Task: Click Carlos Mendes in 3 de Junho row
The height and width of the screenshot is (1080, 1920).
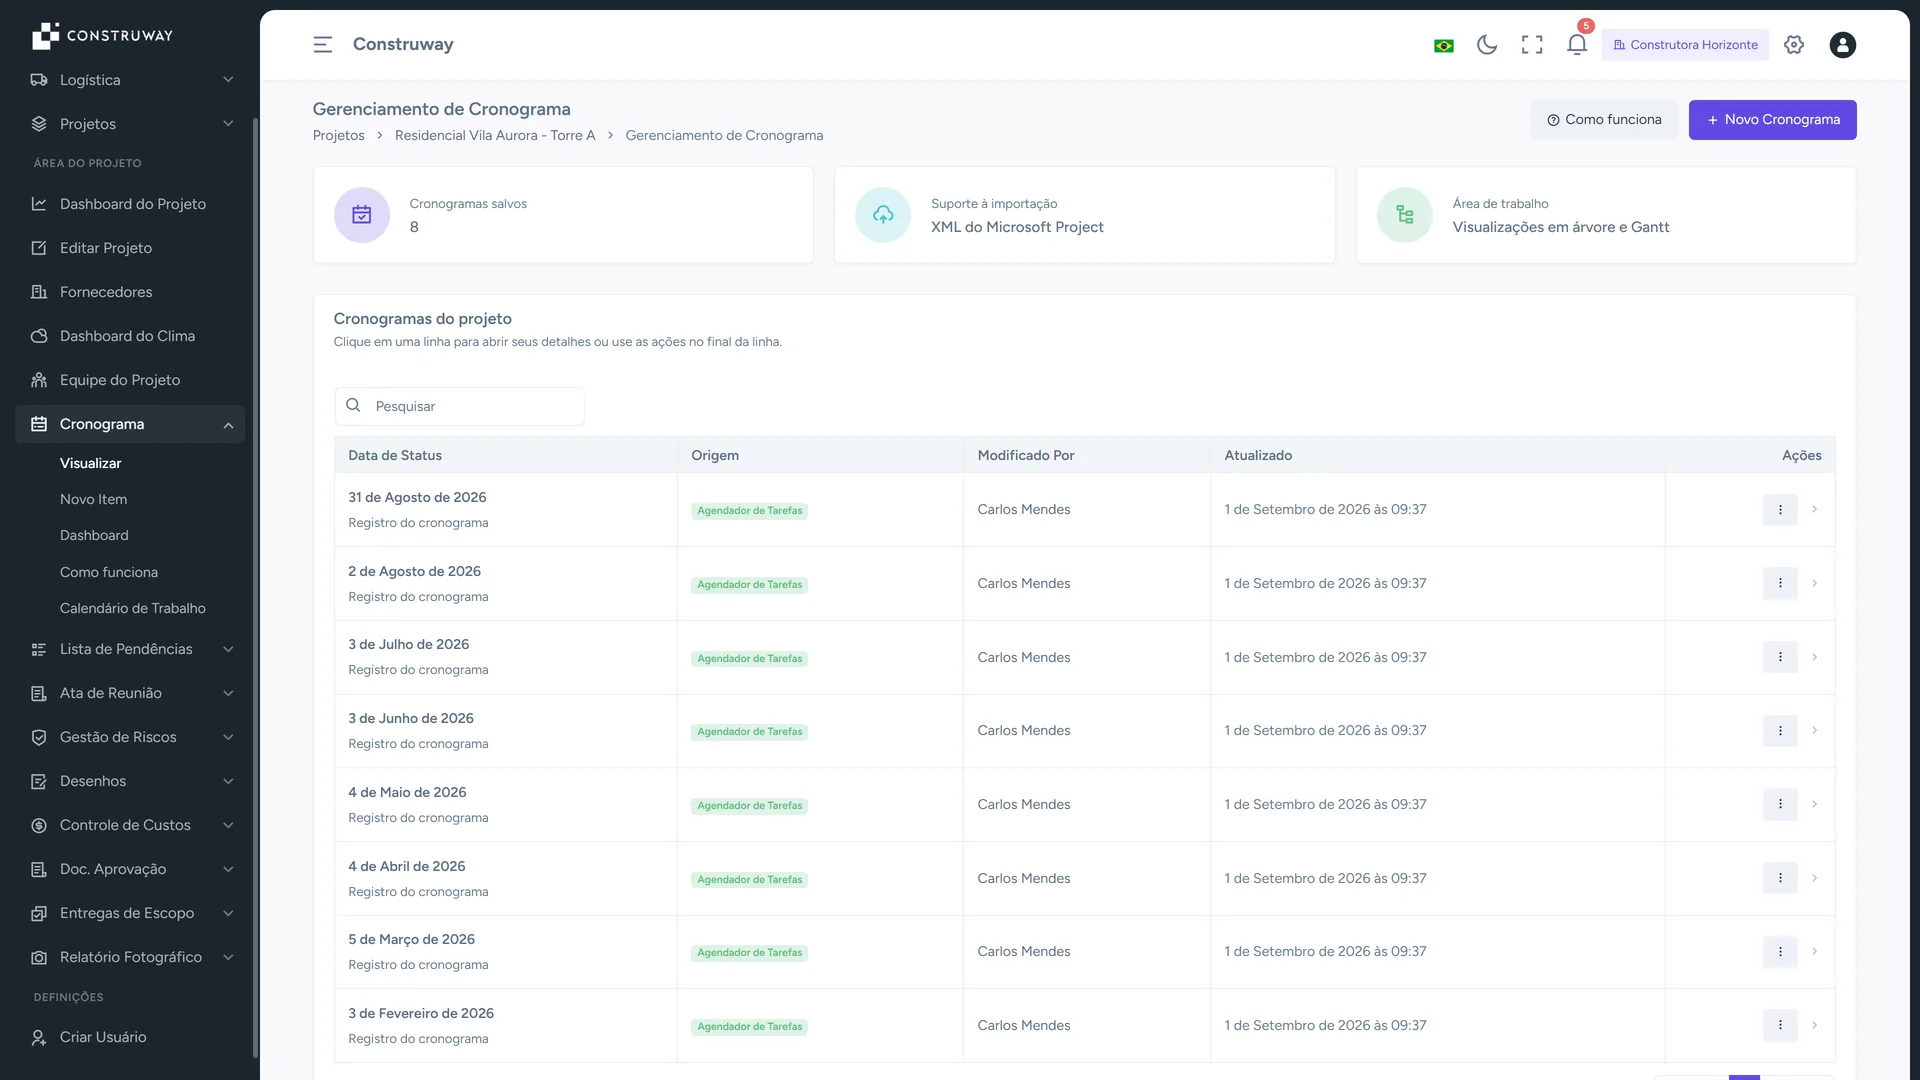Action: point(1023,731)
